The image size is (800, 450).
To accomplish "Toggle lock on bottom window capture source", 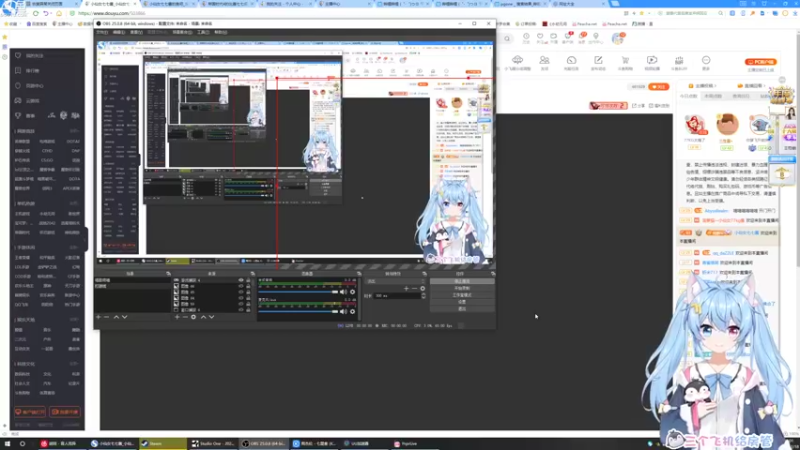I will (x=248, y=310).
